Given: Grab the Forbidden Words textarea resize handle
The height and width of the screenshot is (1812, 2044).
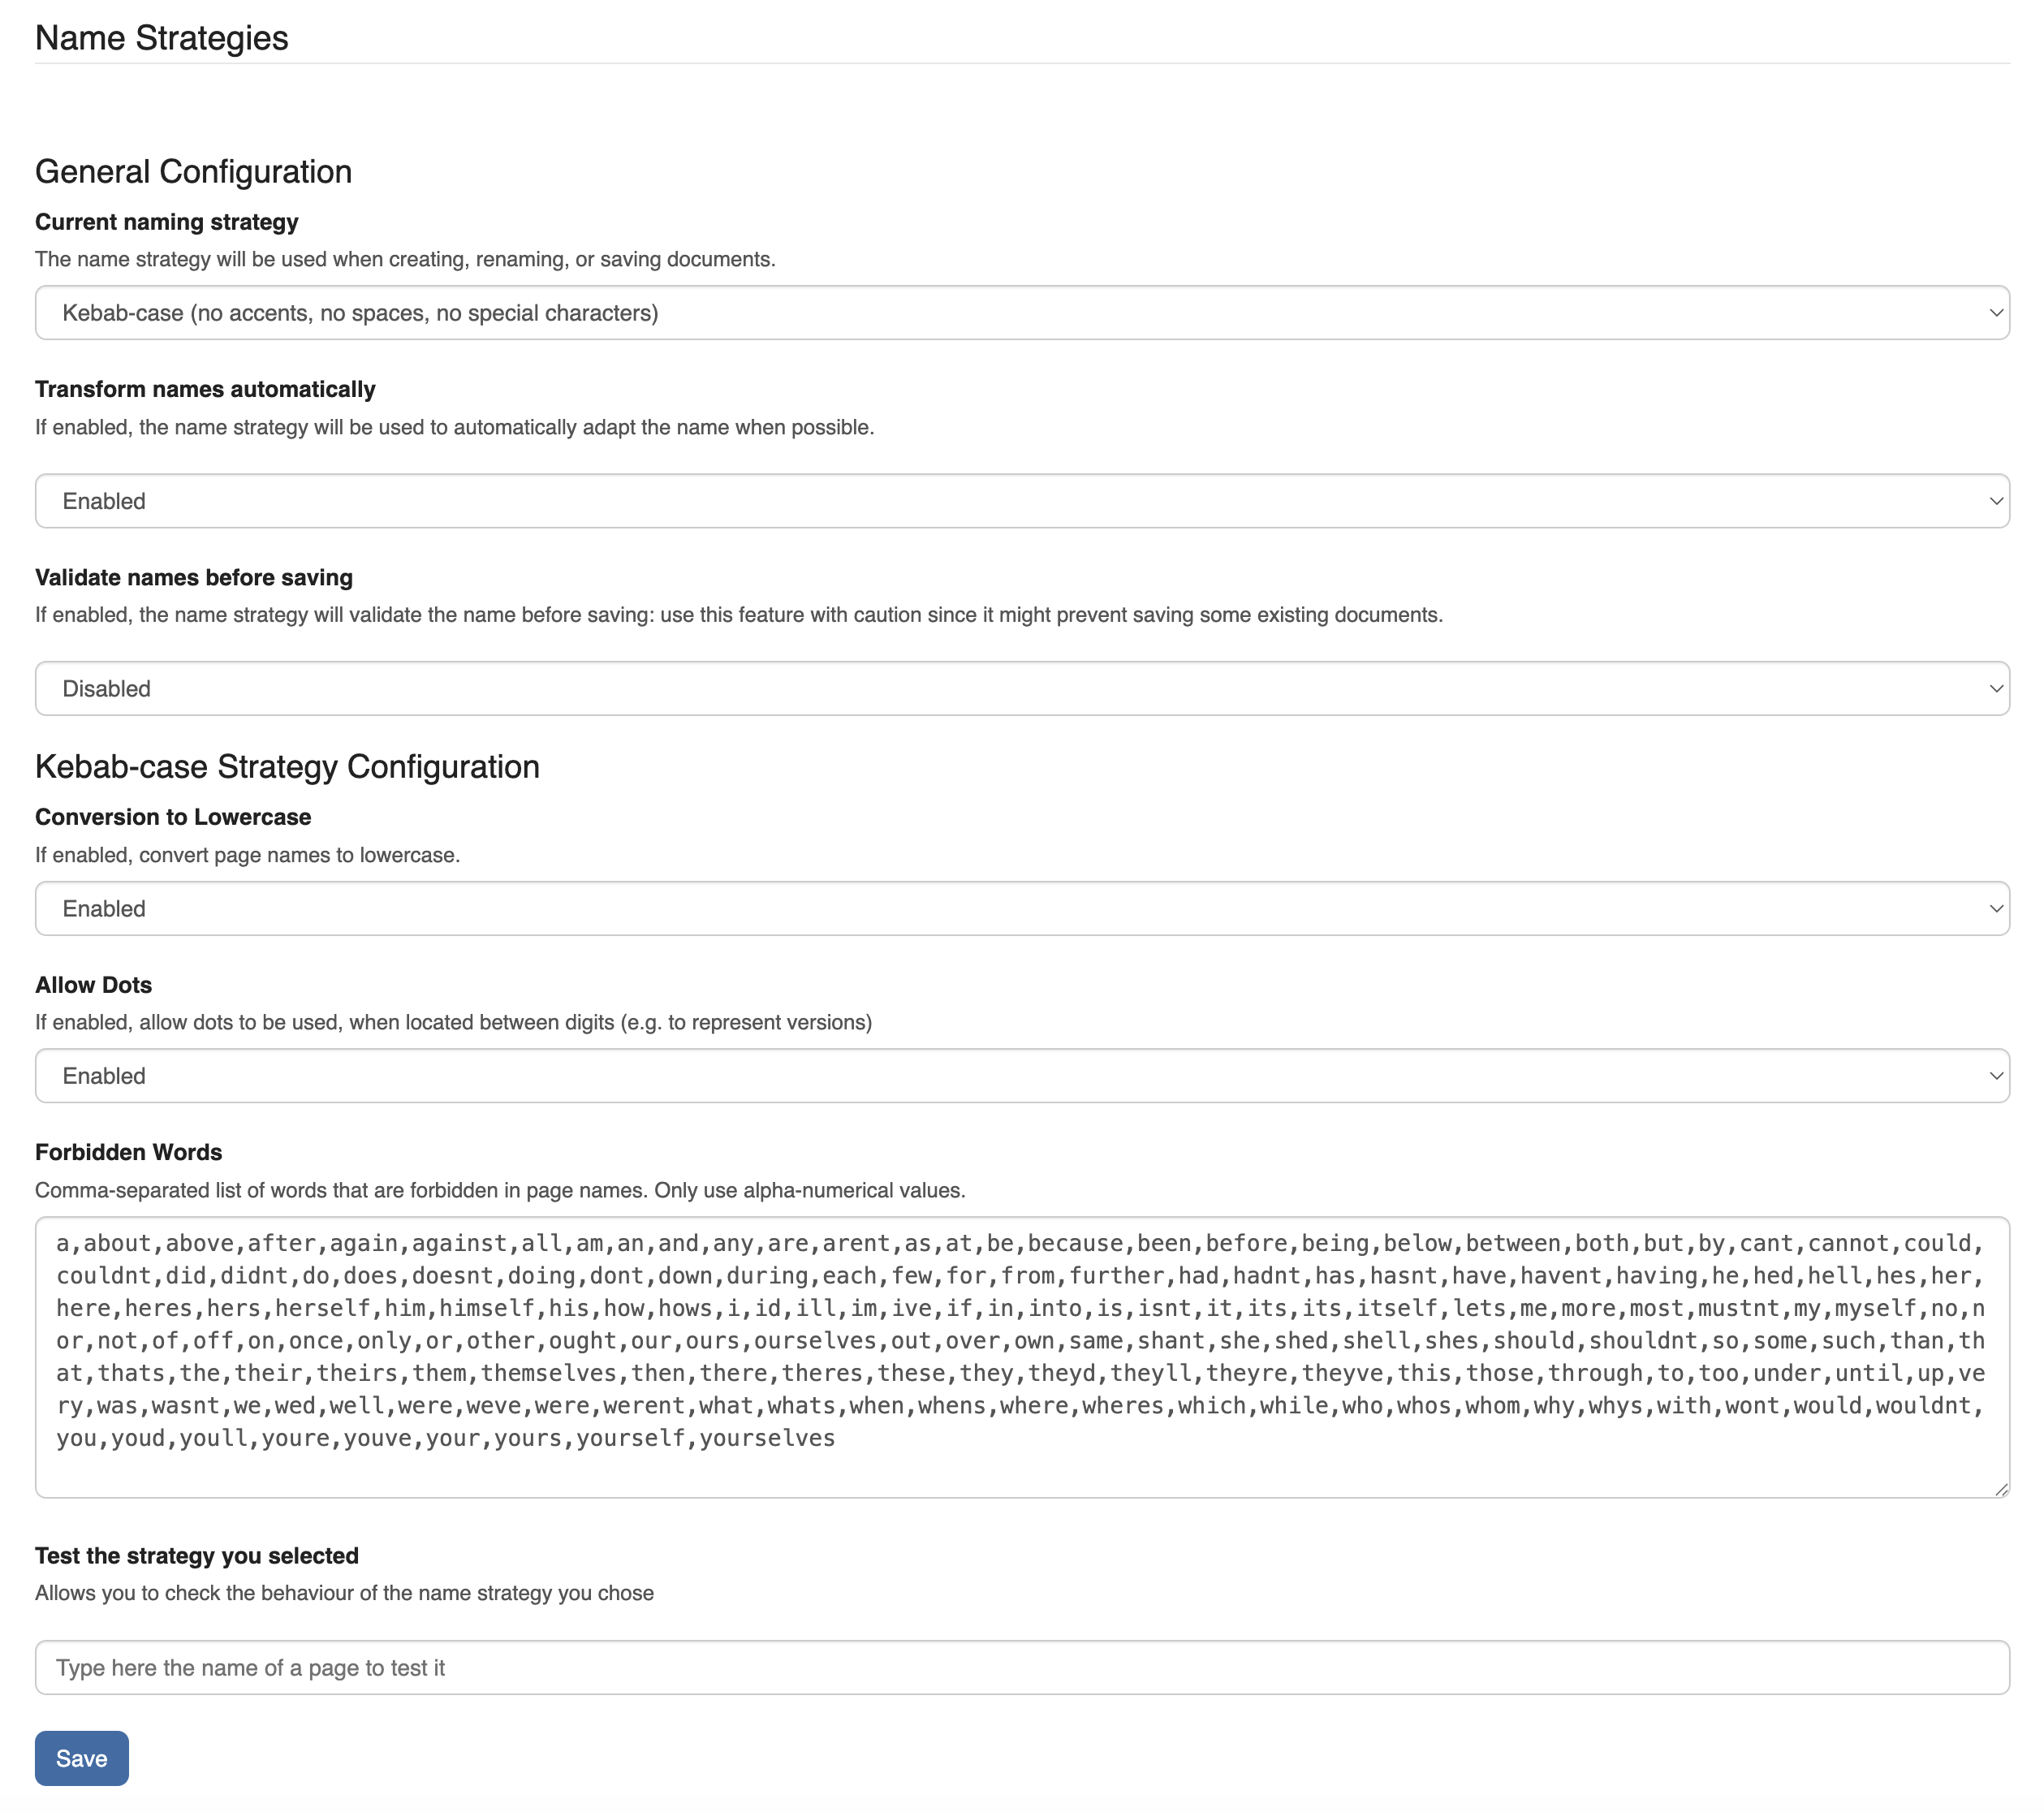Looking at the screenshot, I should (2000, 1489).
